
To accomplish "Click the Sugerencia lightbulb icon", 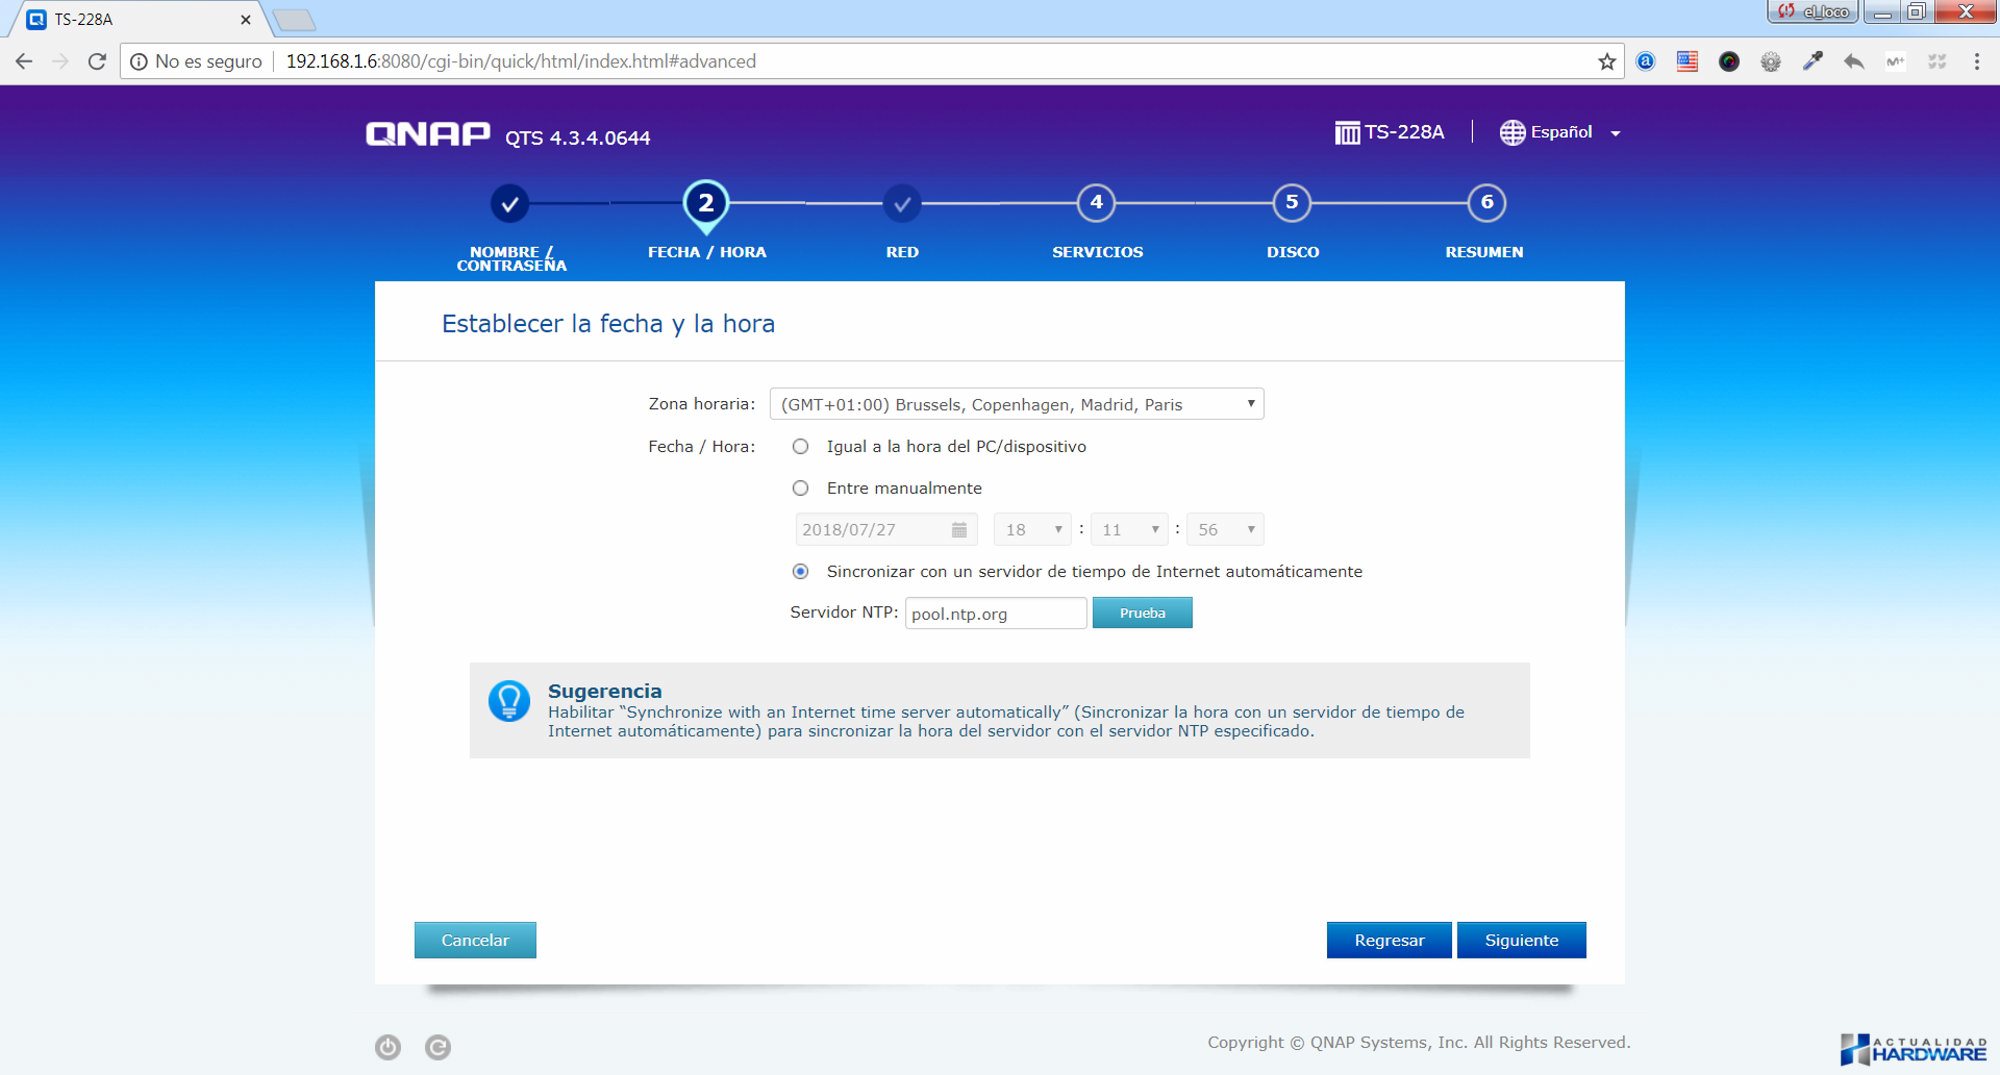I will tap(509, 701).
